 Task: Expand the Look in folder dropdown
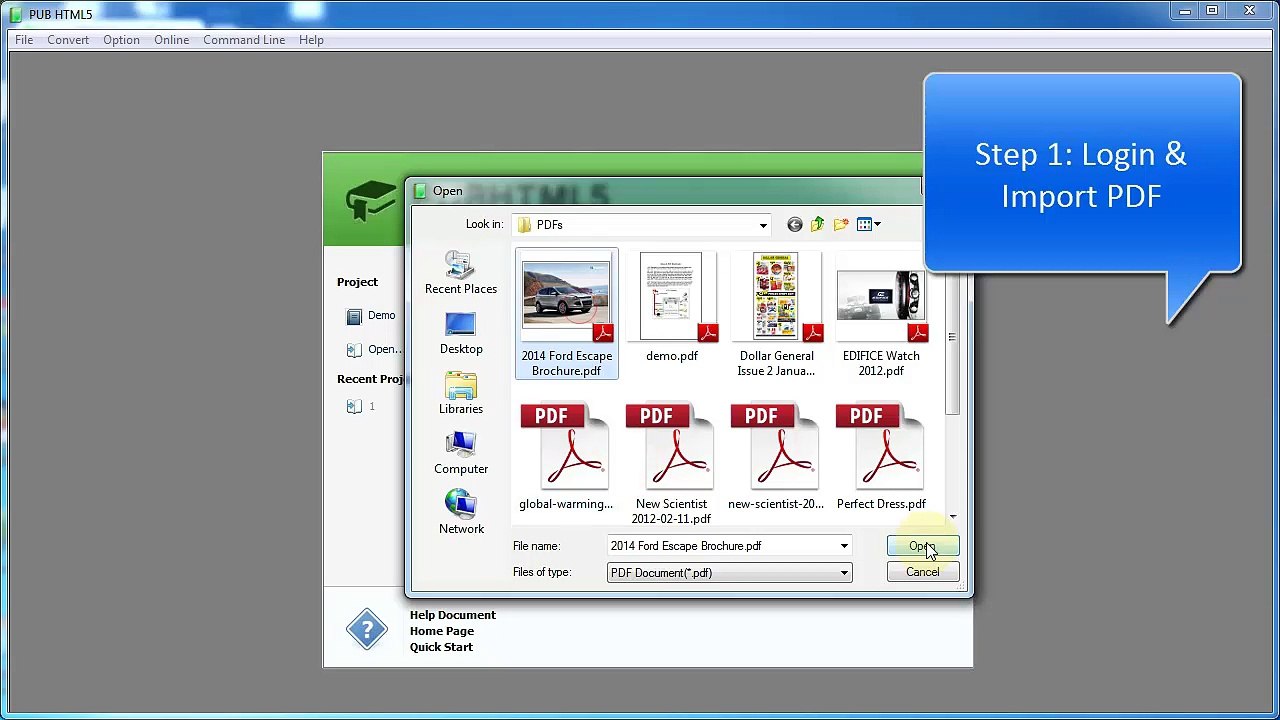click(x=763, y=225)
